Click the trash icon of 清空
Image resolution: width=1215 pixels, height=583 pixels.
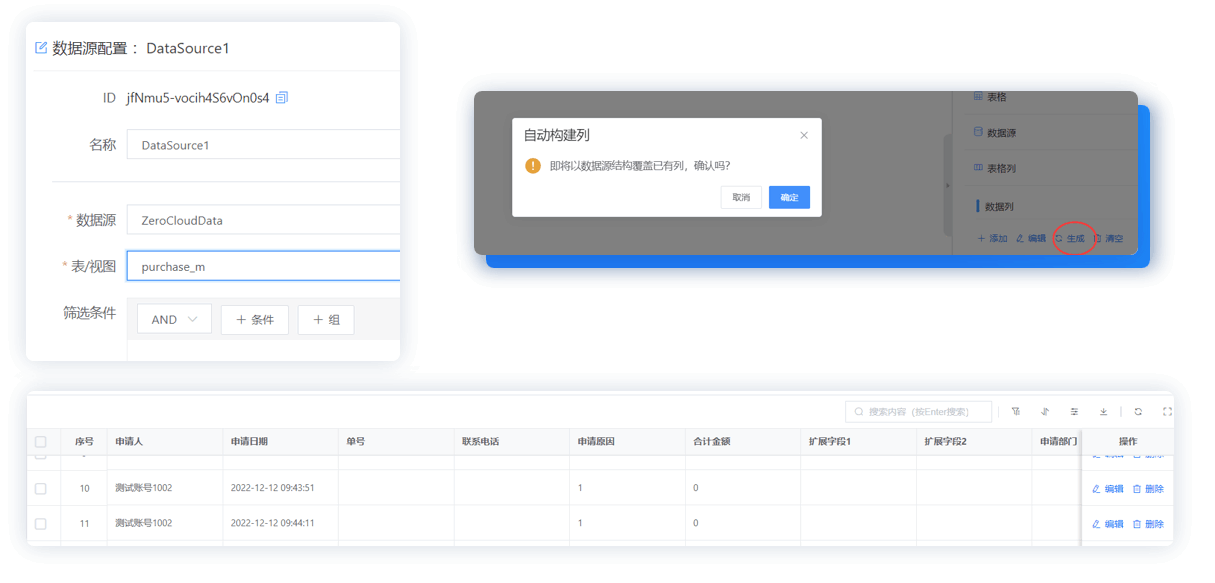(1097, 239)
